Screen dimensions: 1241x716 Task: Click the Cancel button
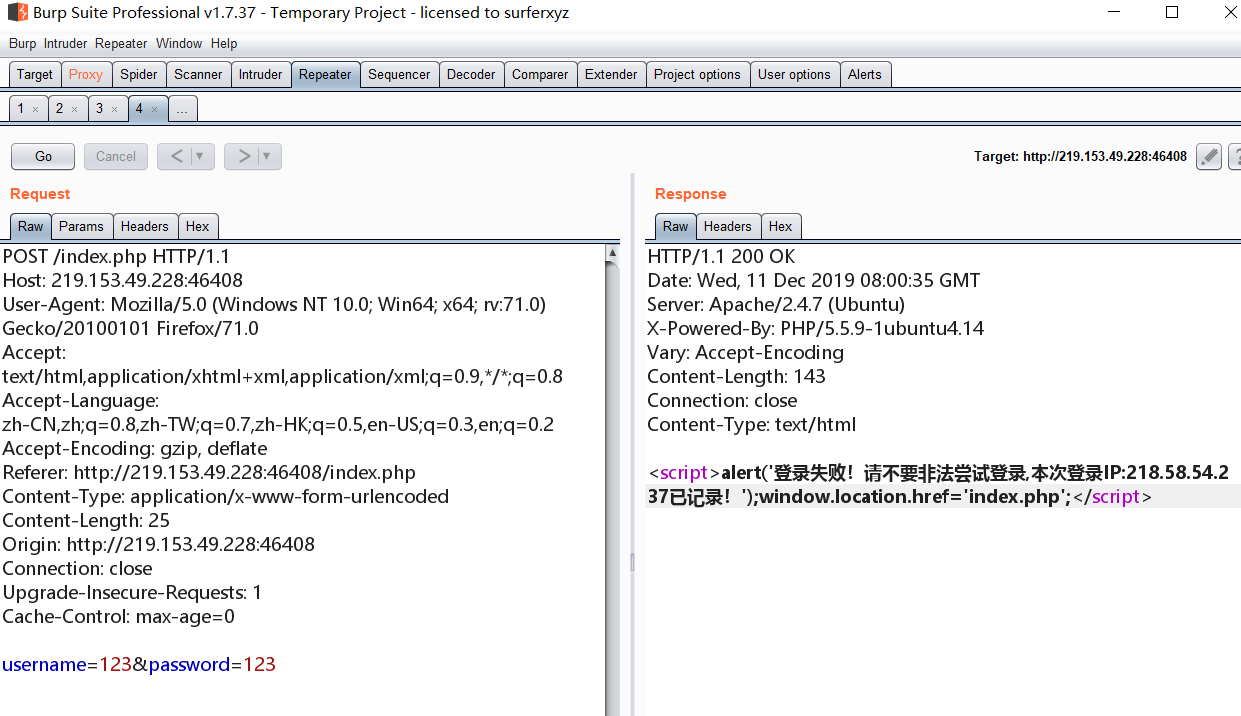pyautogui.click(x=116, y=156)
